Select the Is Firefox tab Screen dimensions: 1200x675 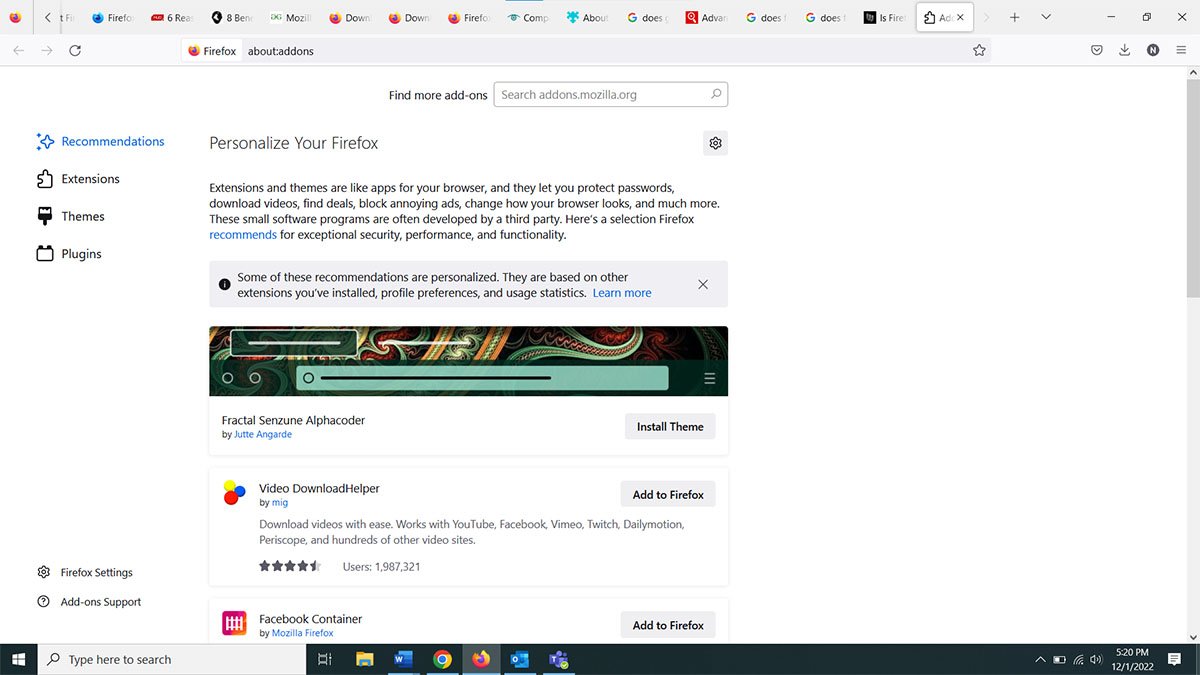point(884,17)
